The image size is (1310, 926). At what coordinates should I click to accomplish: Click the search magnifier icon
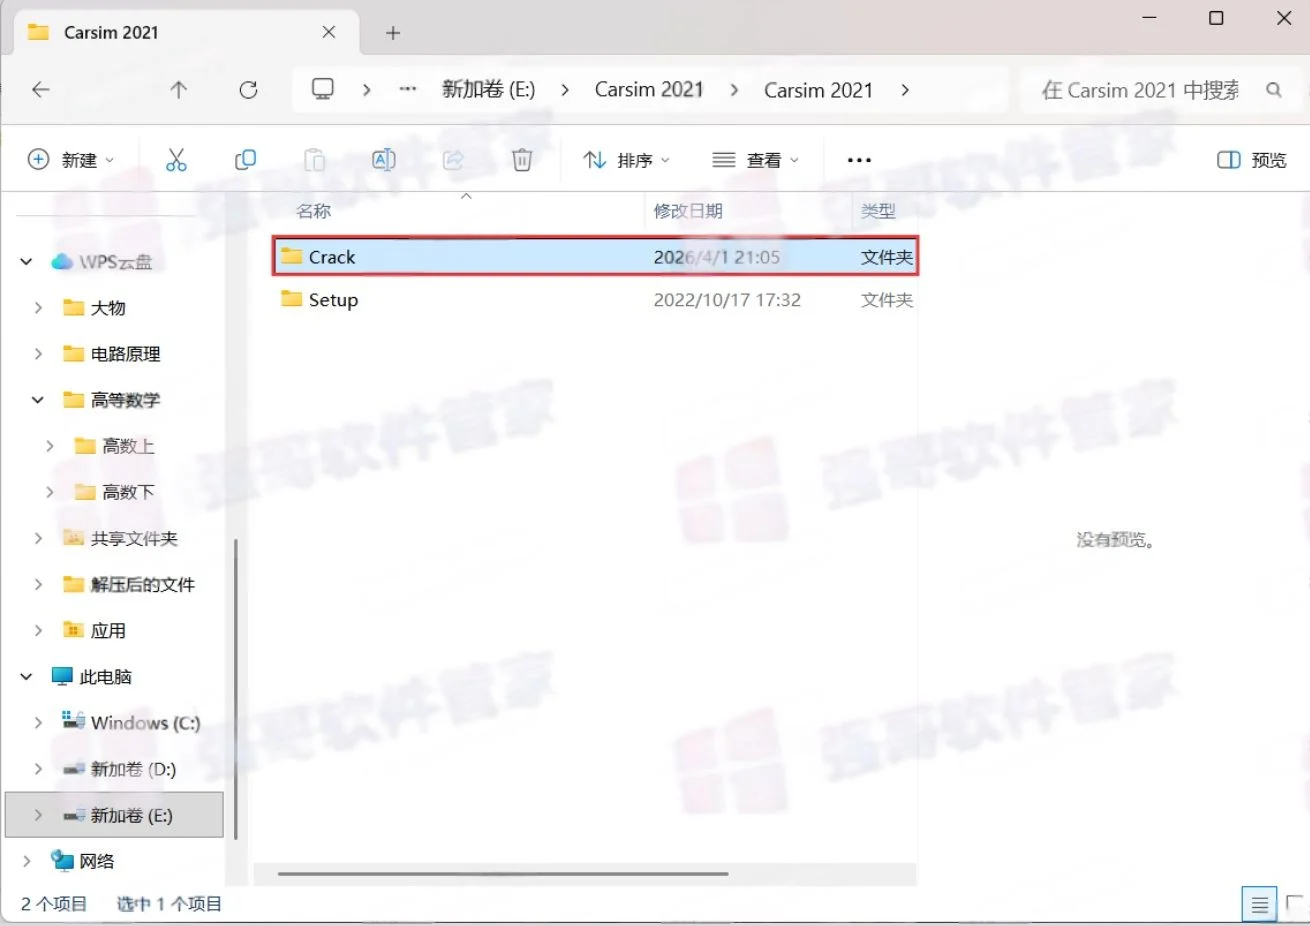point(1273,90)
